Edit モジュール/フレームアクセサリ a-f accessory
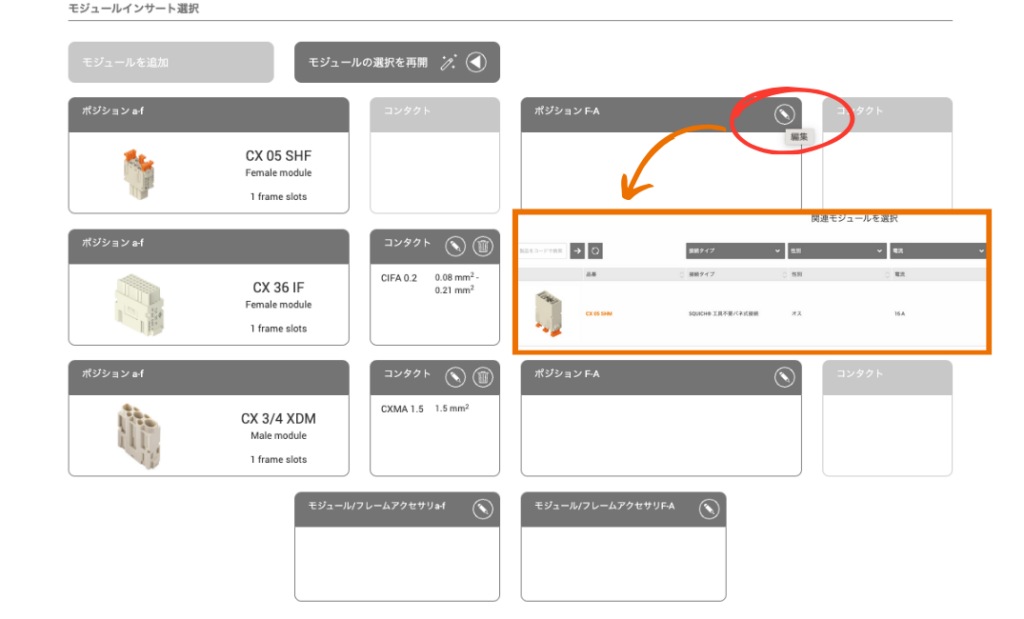This screenshot has height=619, width=1024. tap(482, 508)
